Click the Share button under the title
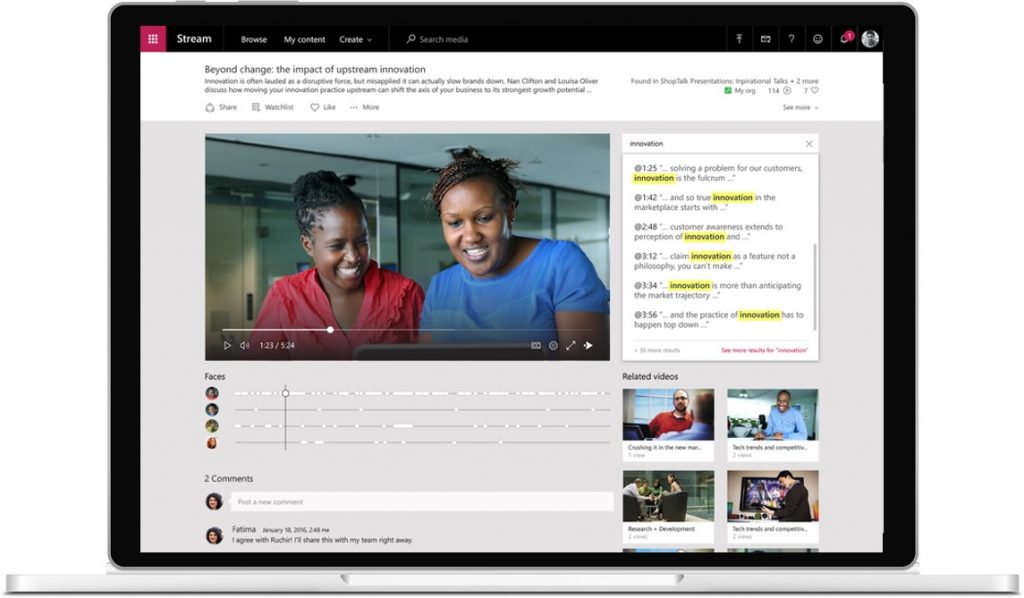 click(x=219, y=107)
